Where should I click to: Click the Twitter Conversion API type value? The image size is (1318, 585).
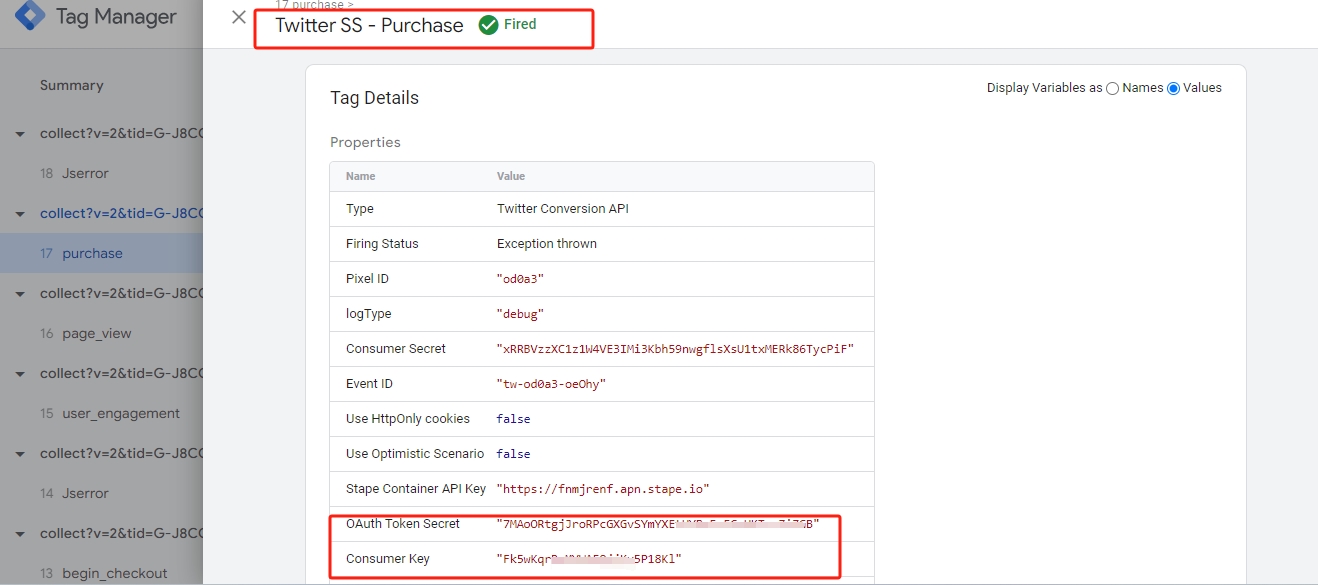(x=563, y=209)
